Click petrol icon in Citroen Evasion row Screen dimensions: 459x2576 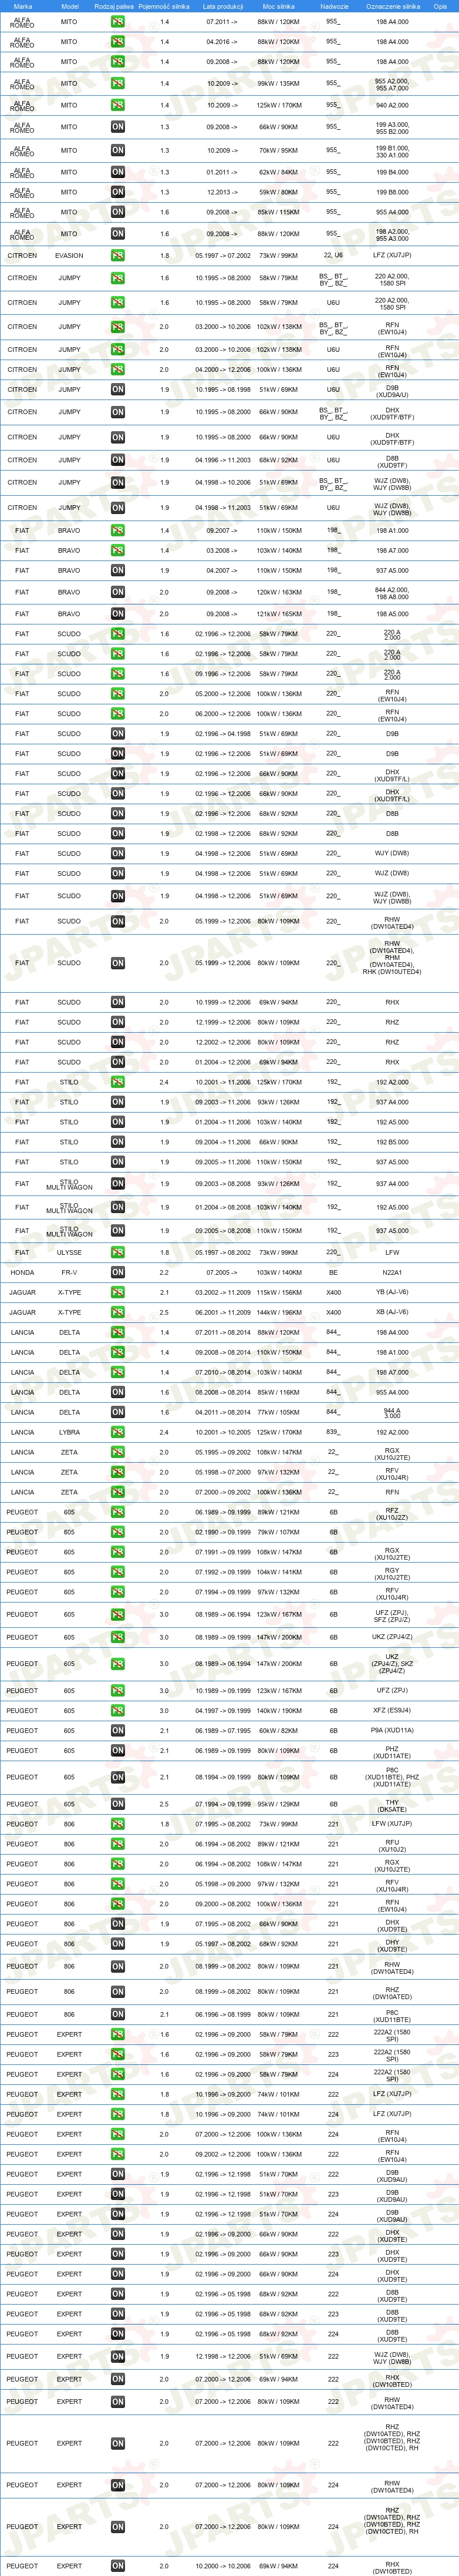tap(117, 256)
